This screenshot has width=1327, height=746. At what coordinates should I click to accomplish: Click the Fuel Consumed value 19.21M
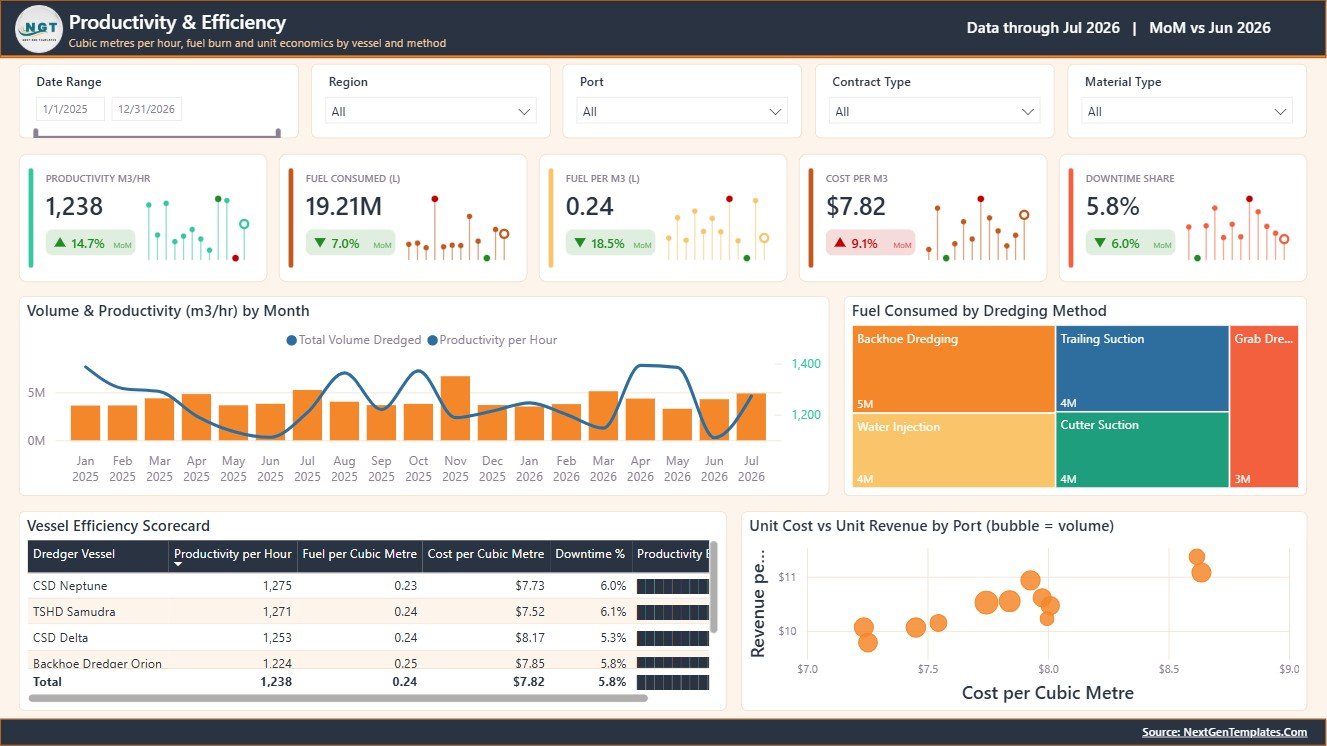pyautogui.click(x=344, y=207)
